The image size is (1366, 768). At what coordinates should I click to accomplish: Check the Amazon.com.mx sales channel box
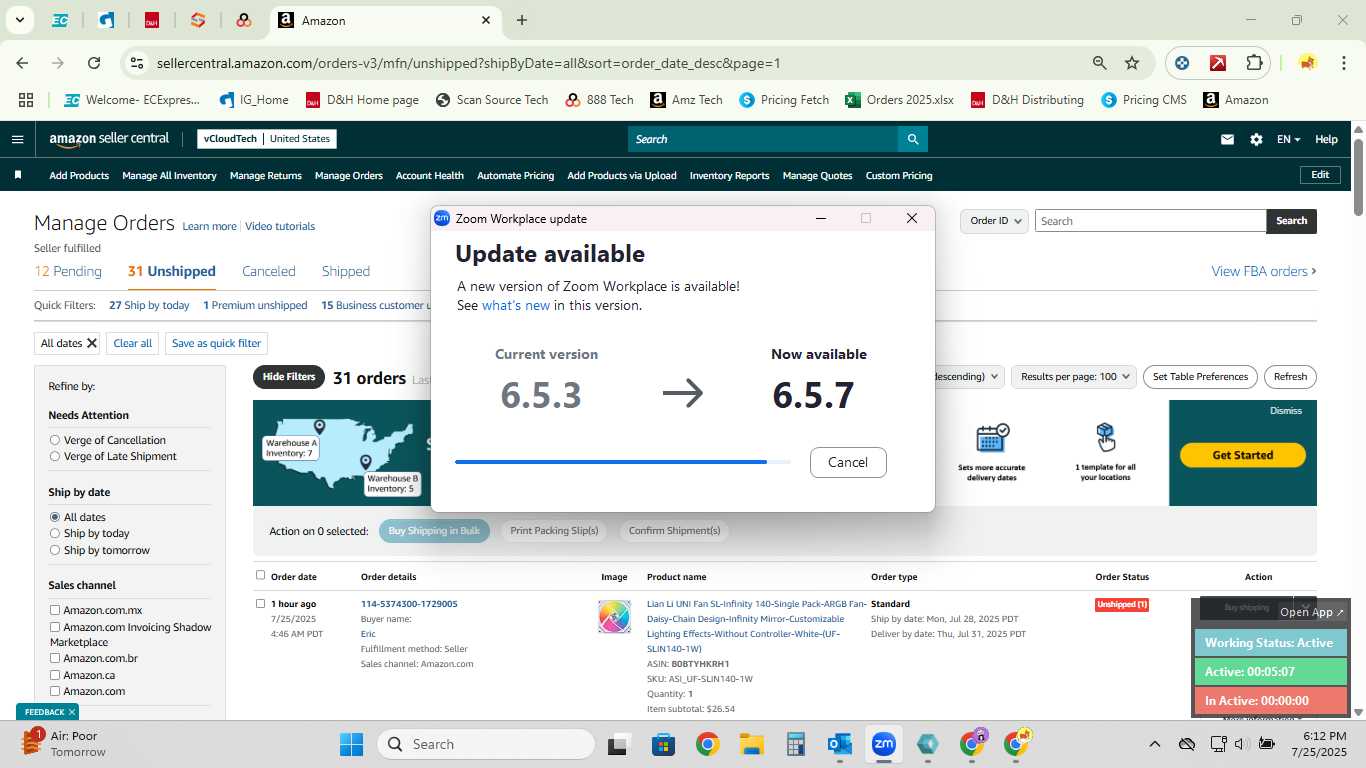[x=55, y=610]
